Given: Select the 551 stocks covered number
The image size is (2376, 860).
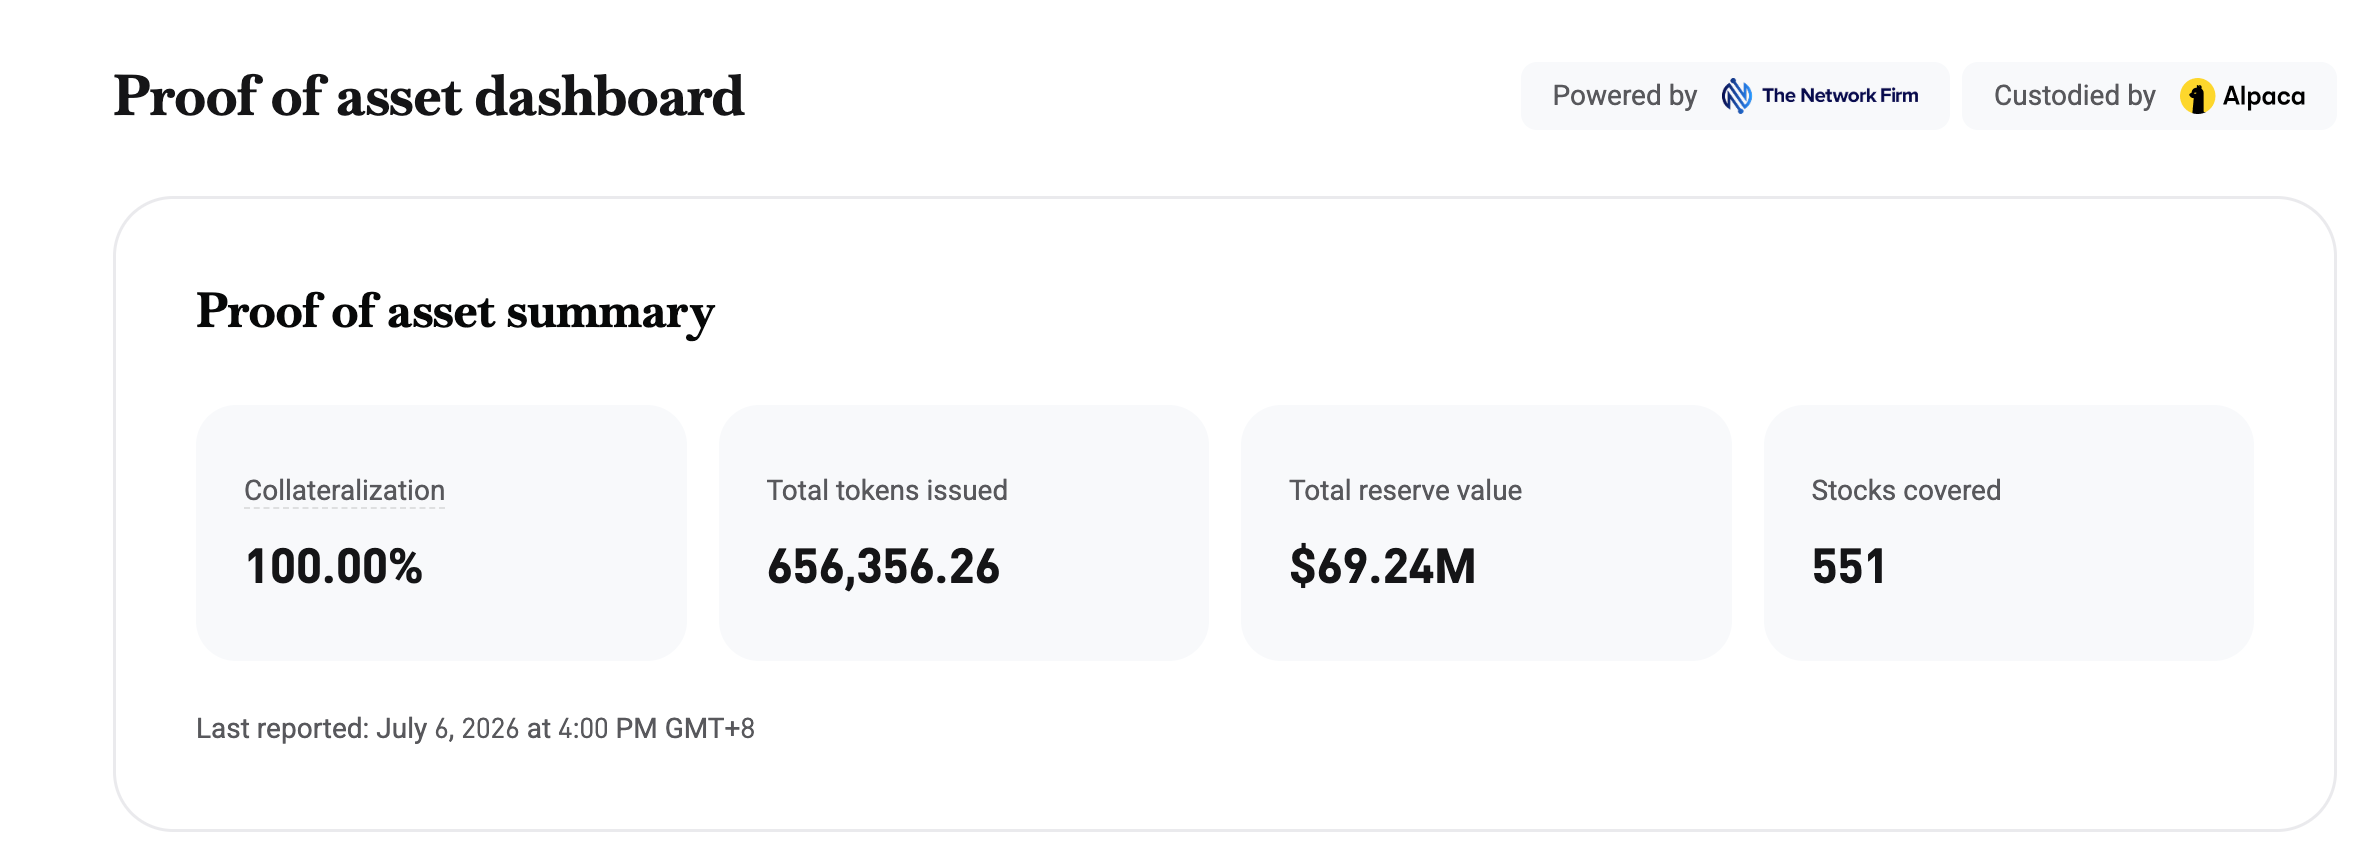Looking at the screenshot, I should (x=1848, y=567).
